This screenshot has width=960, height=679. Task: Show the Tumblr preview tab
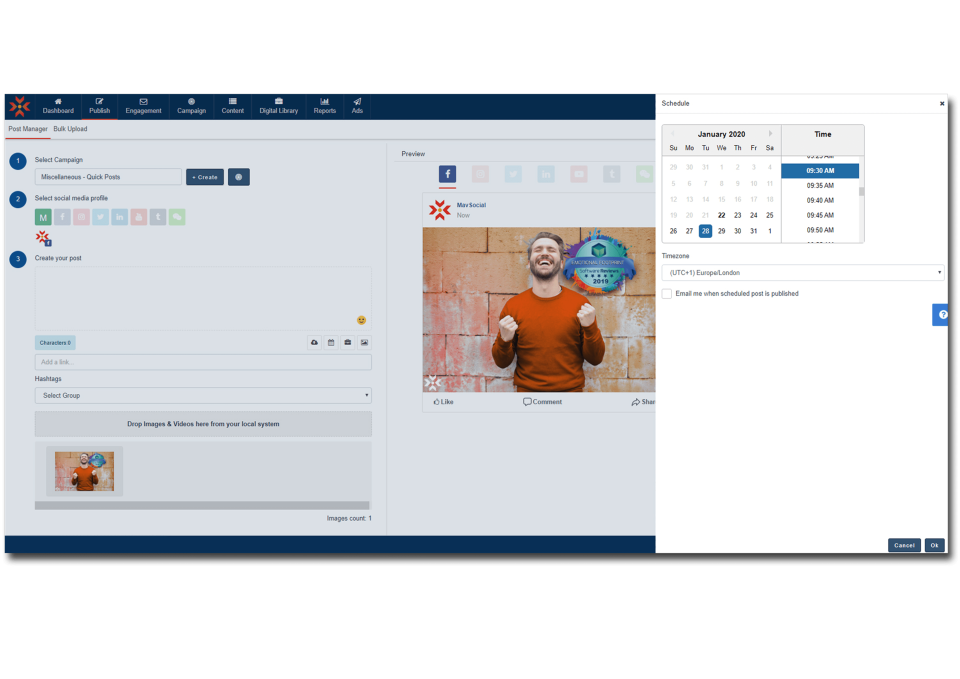point(612,174)
